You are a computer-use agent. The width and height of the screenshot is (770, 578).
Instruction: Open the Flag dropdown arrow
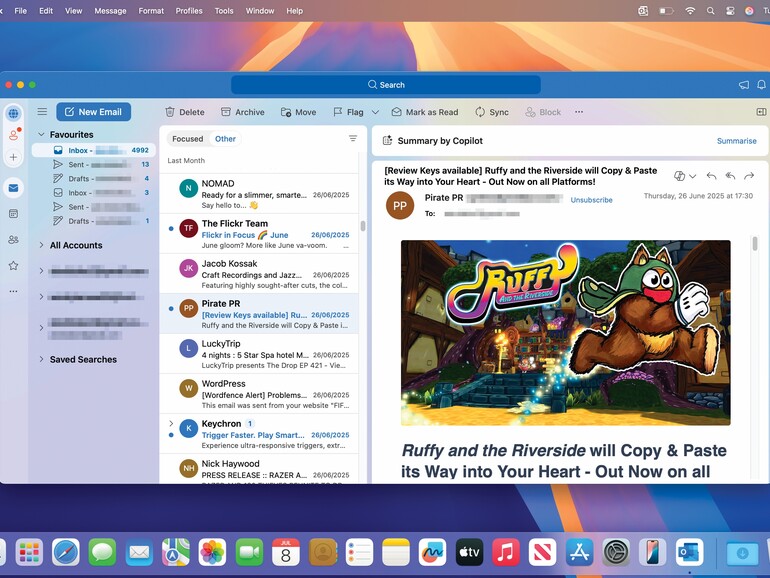click(x=375, y=112)
